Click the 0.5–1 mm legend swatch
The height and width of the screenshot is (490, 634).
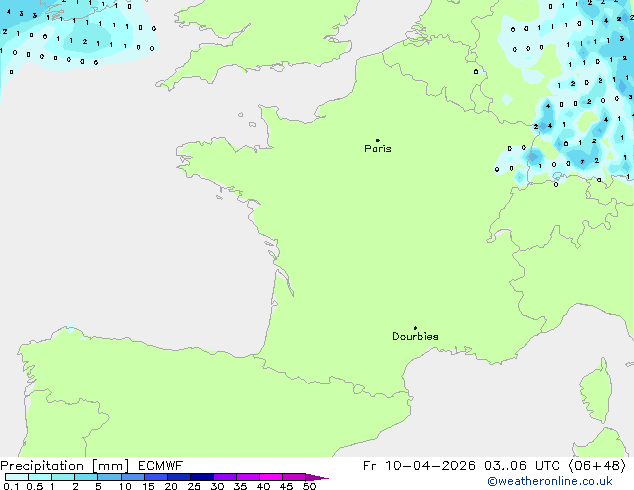coord(40,477)
